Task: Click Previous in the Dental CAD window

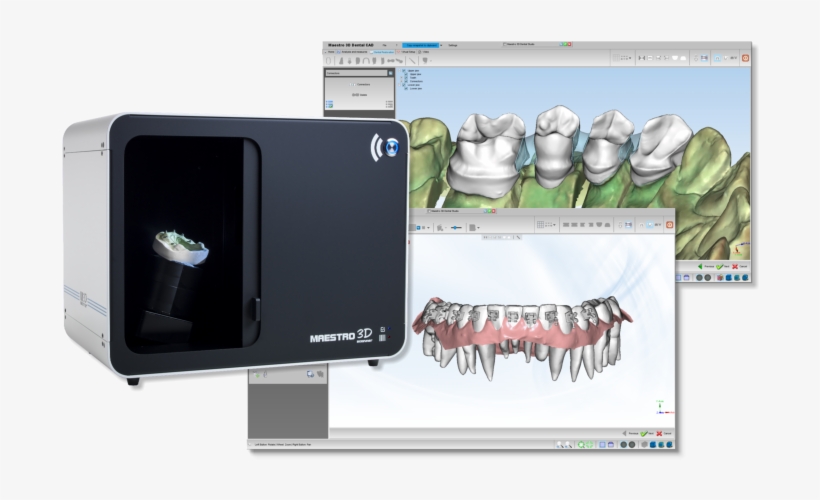Action: click(x=706, y=267)
